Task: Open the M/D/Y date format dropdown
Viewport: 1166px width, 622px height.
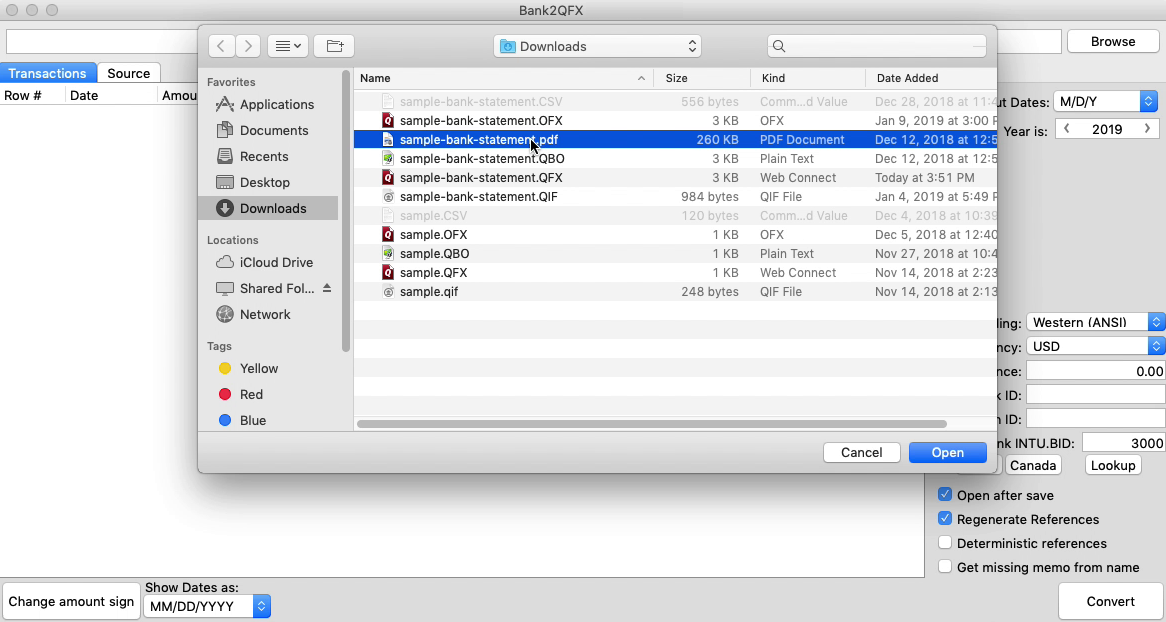Action: pyautogui.click(x=1107, y=102)
